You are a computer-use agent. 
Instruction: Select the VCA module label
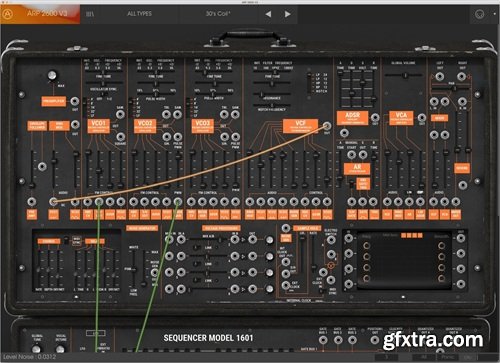coord(401,118)
